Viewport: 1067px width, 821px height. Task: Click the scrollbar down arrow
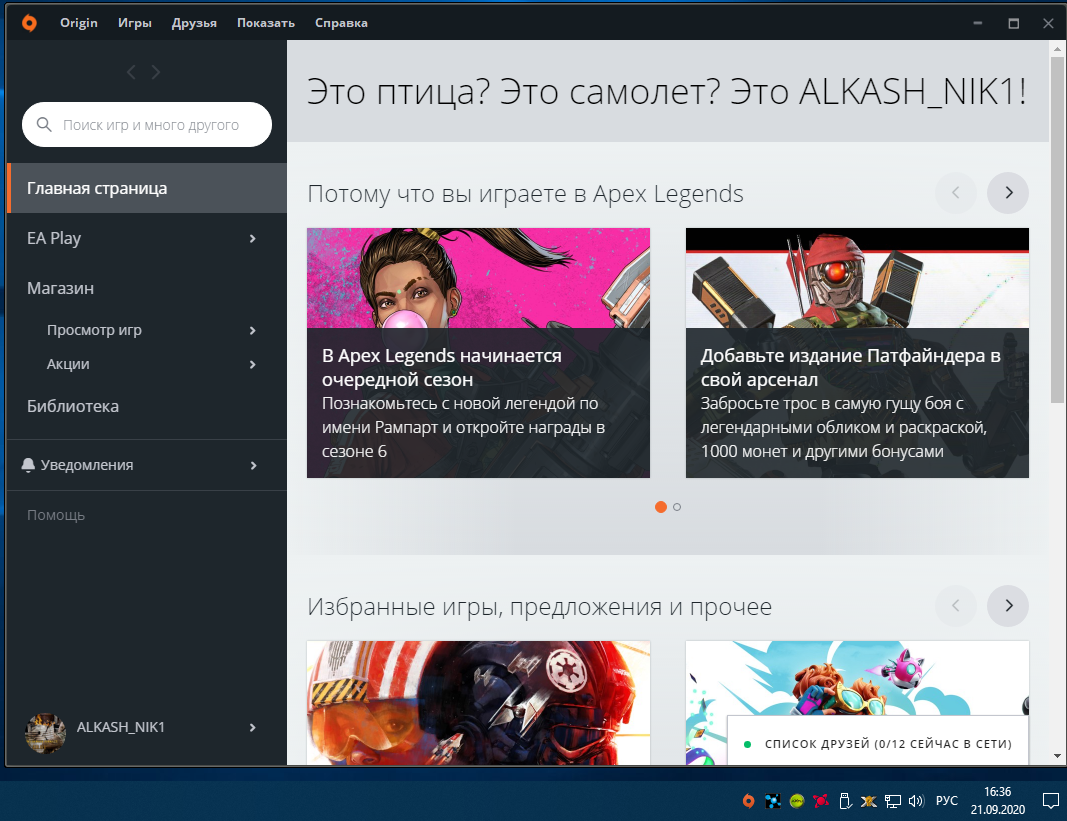(1057, 756)
